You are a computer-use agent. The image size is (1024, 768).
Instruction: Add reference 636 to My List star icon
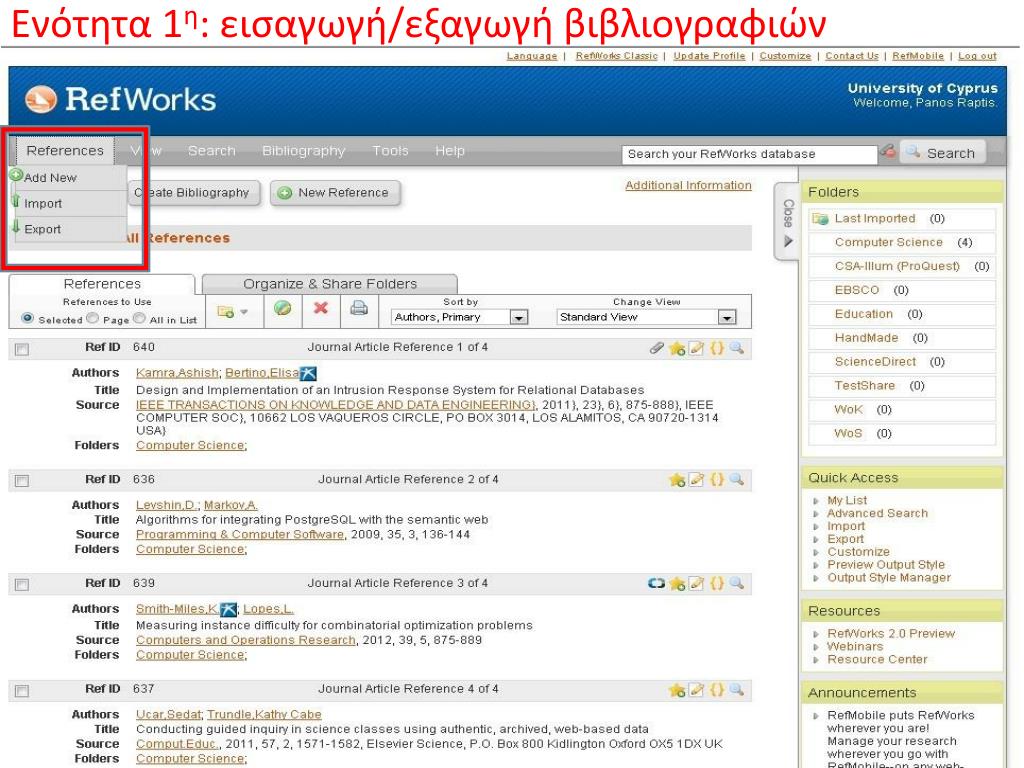point(677,480)
